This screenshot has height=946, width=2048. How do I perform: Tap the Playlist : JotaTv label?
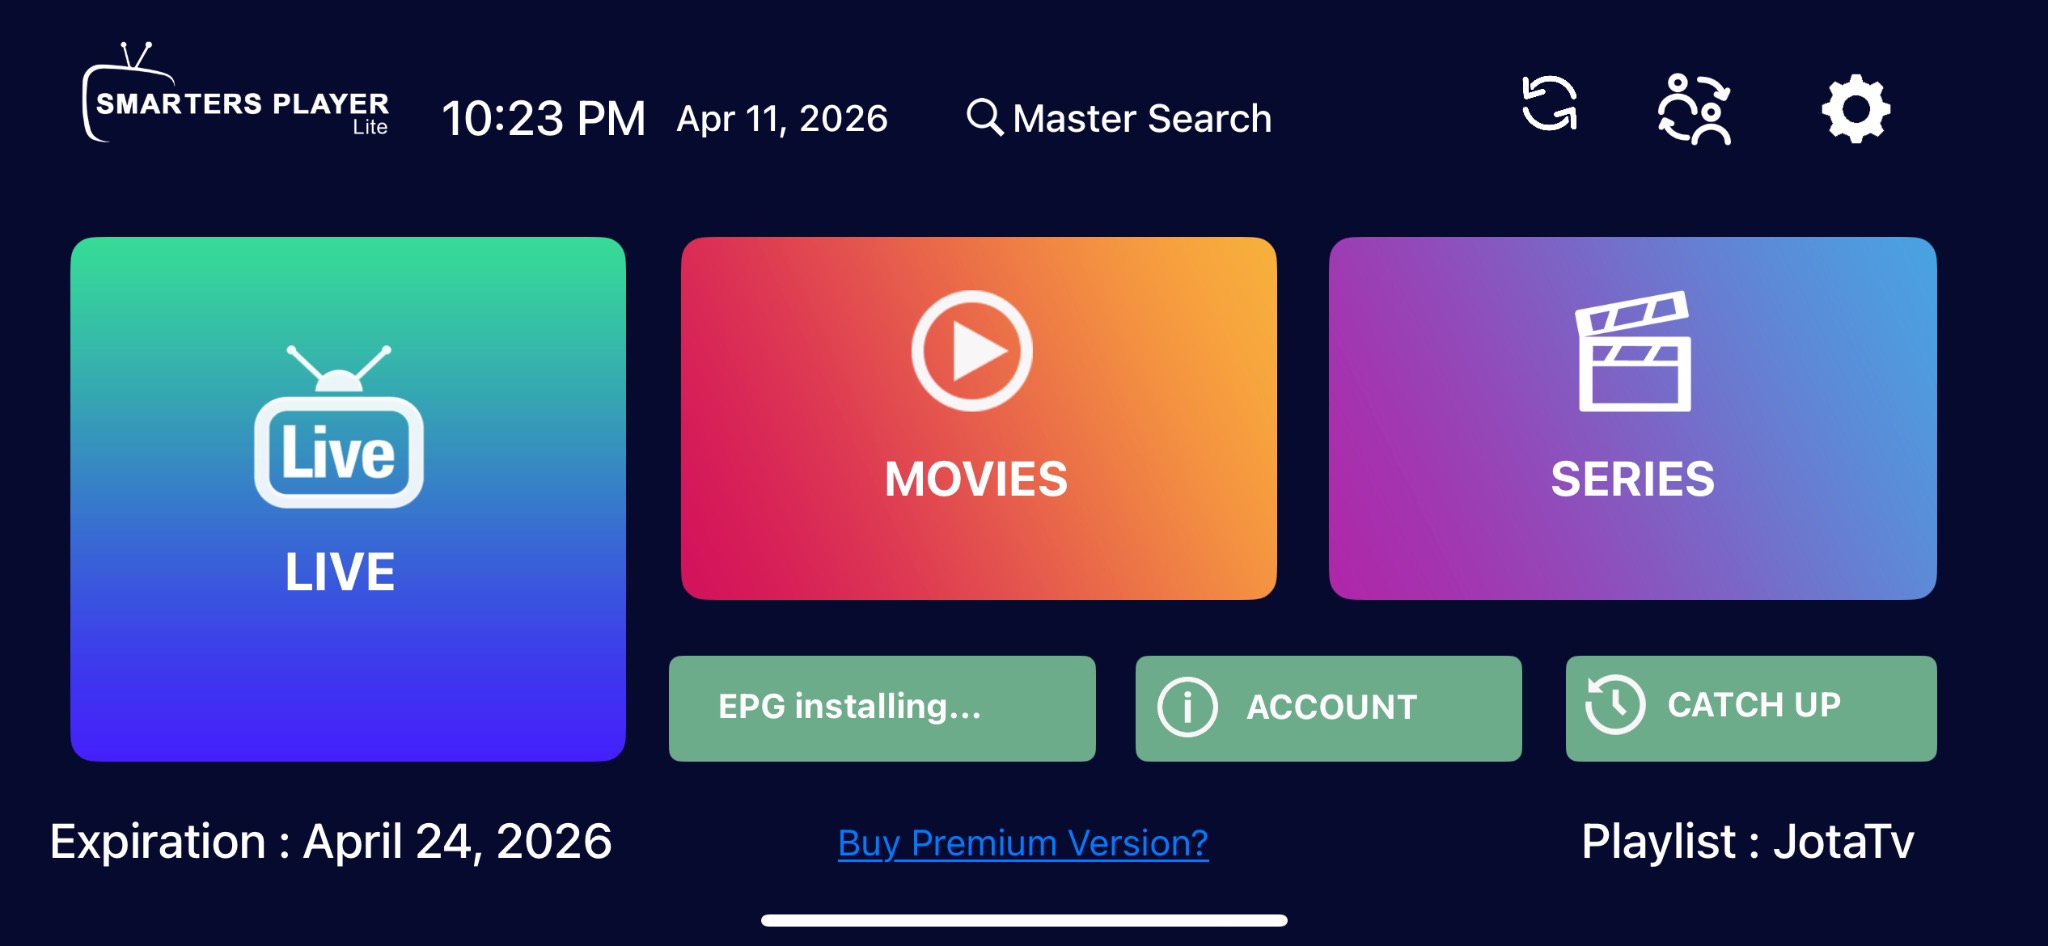coord(1748,841)
